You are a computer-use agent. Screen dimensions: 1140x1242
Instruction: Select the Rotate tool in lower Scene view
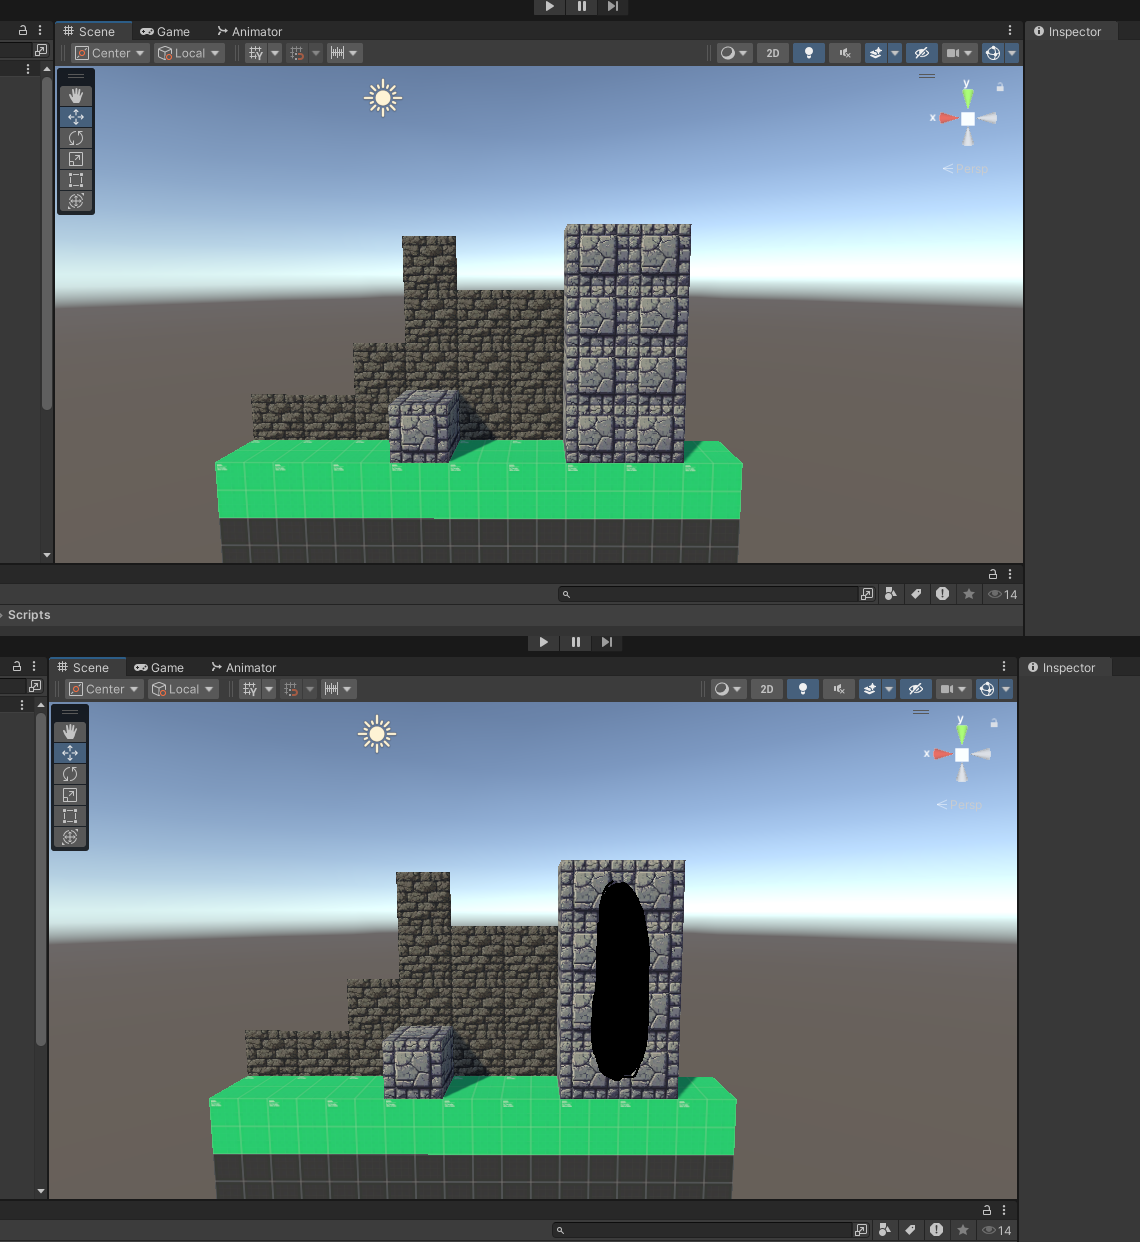70,774
